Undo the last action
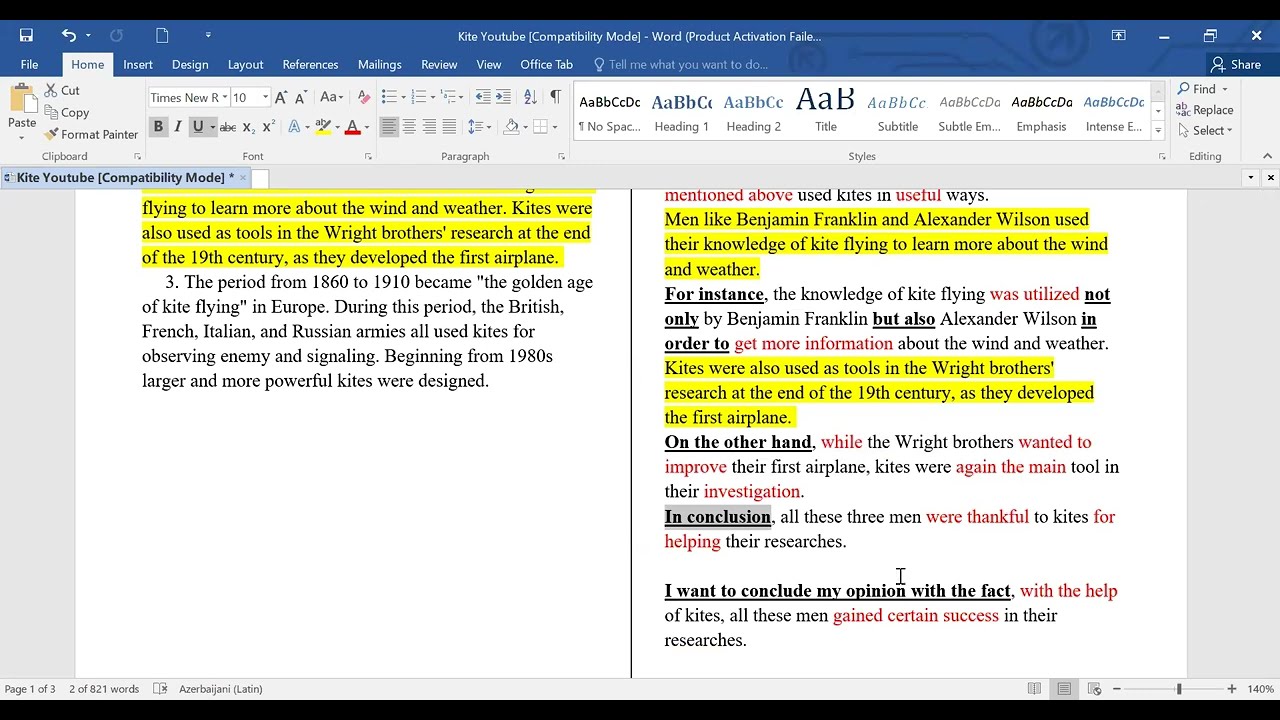 (x=68, y=36)
